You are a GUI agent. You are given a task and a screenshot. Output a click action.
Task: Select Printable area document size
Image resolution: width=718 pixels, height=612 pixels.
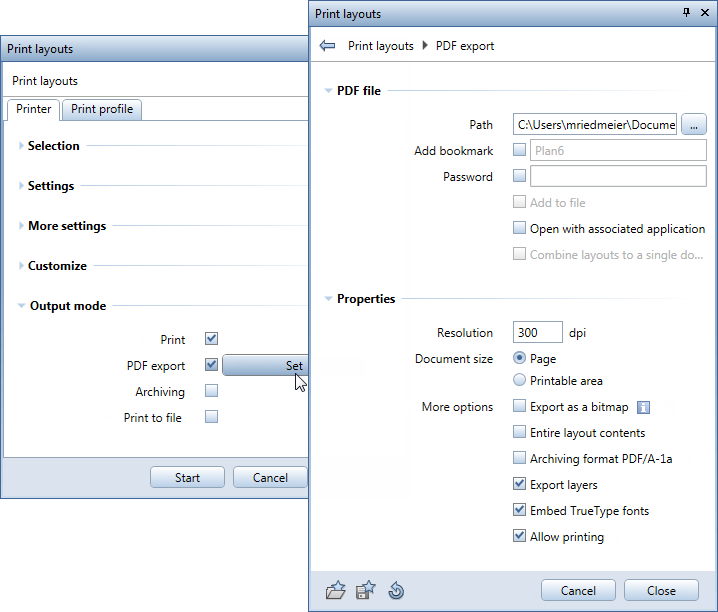click(519, 380)
